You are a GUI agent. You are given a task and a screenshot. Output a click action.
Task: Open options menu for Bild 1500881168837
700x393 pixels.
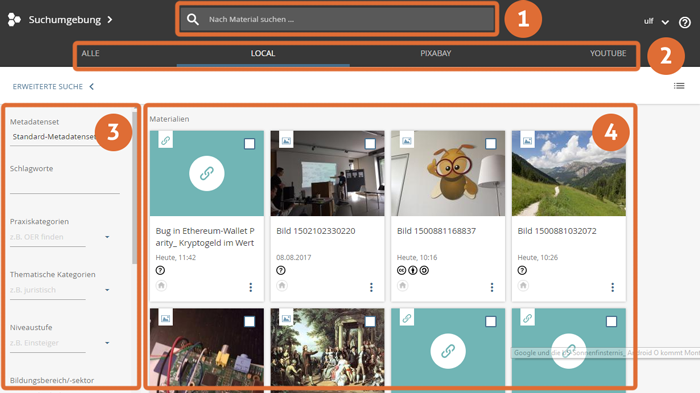tap(492, 287)
